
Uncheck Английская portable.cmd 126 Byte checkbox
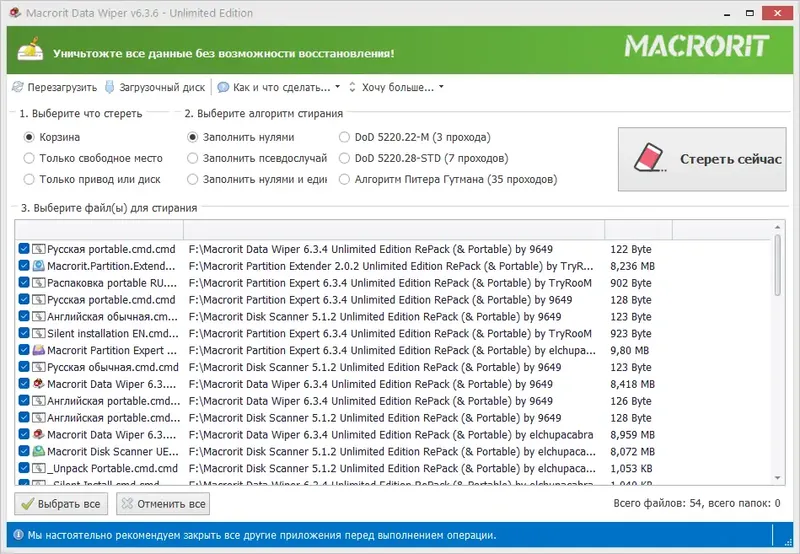coord(23,400)
